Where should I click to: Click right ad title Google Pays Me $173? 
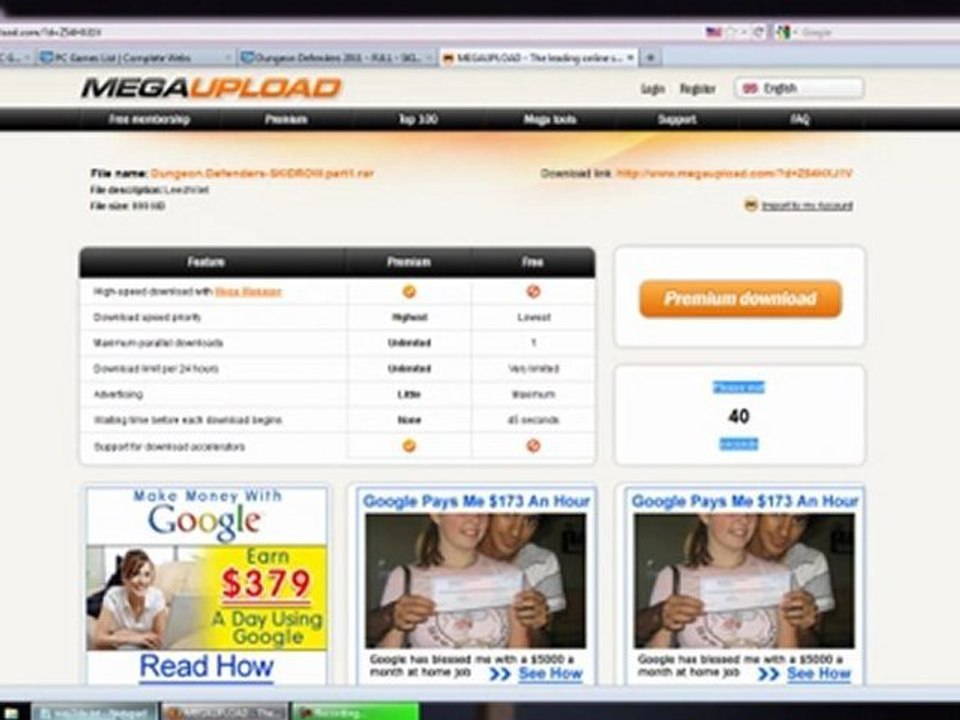click(x=745, y=501)
